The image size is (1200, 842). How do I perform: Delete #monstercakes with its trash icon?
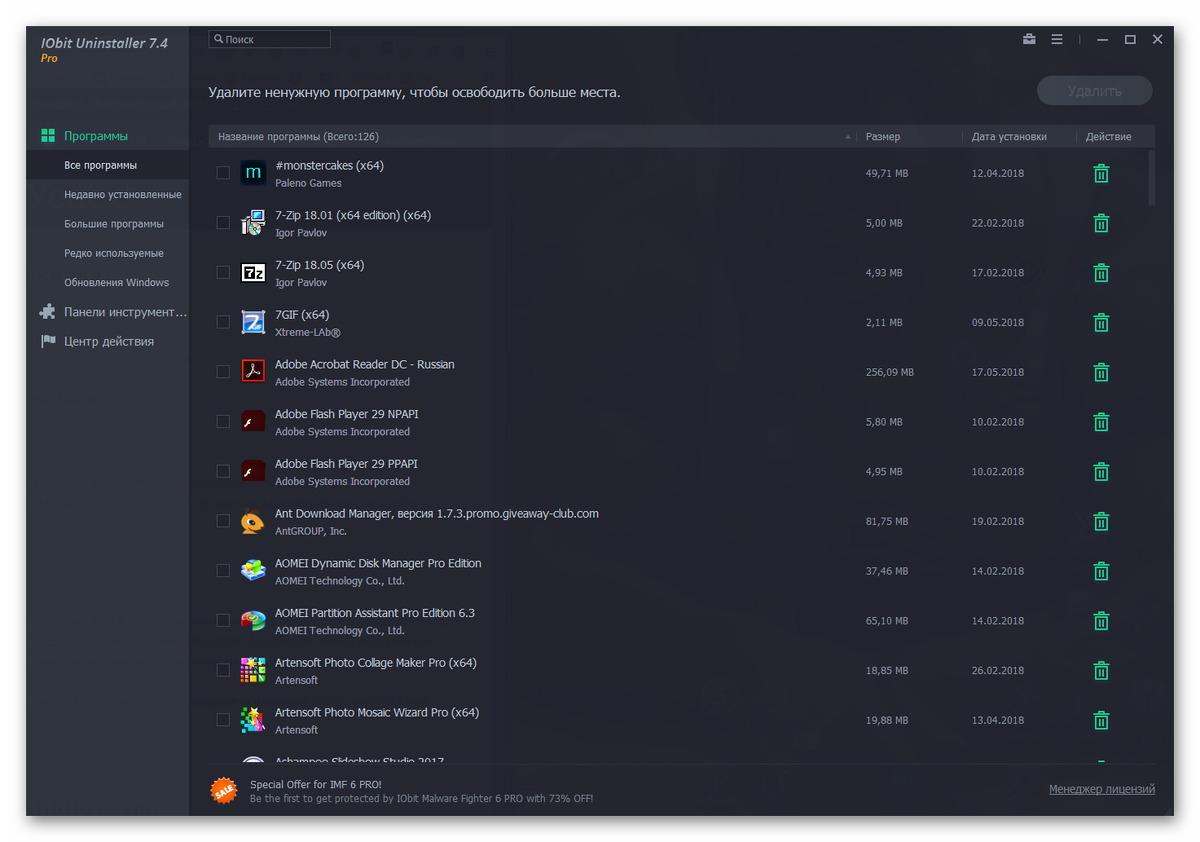pos(1101,173)
